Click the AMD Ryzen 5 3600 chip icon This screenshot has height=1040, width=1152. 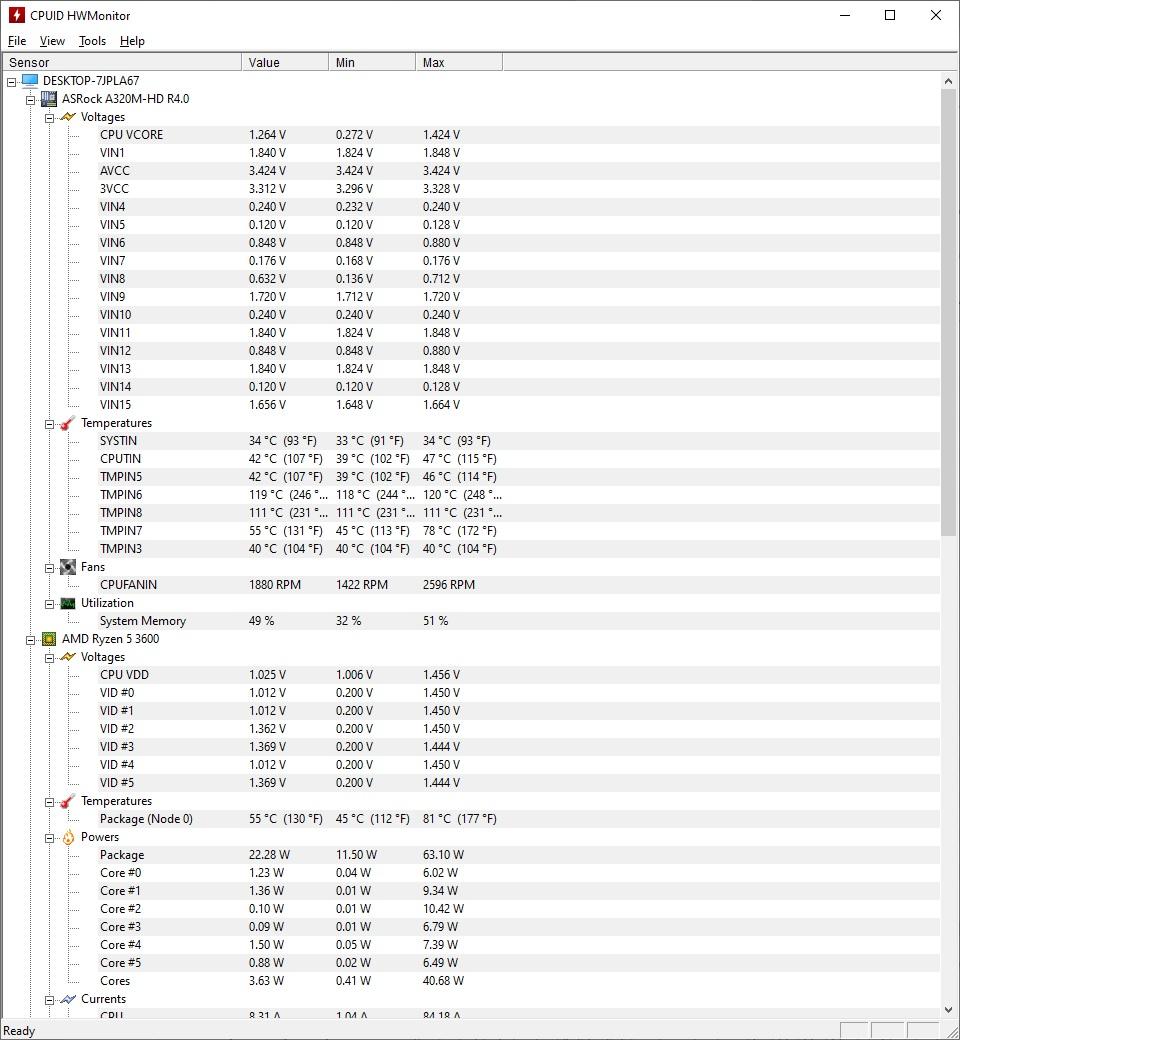[x=48, y=639]
